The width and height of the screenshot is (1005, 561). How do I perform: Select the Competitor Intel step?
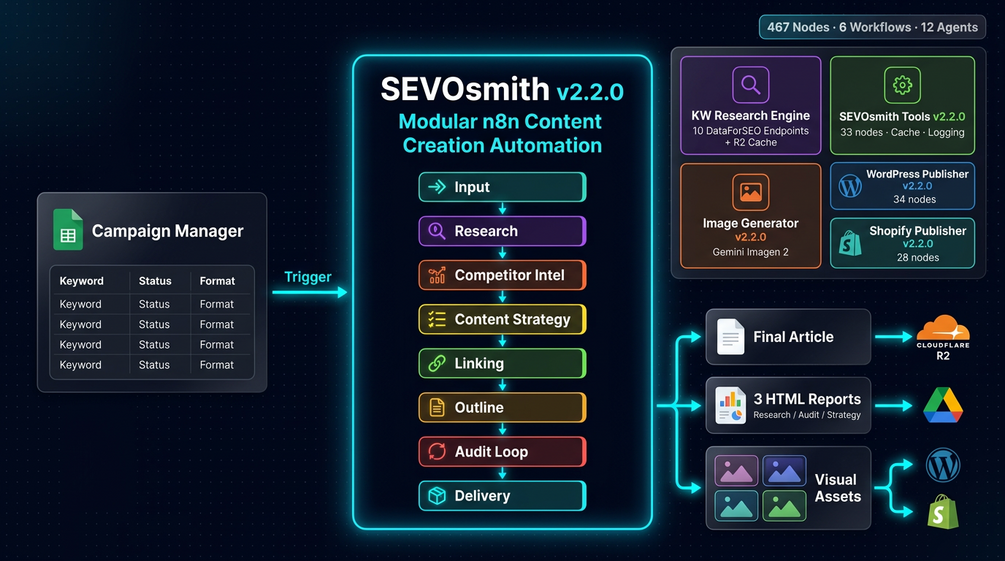click(502, 275)
